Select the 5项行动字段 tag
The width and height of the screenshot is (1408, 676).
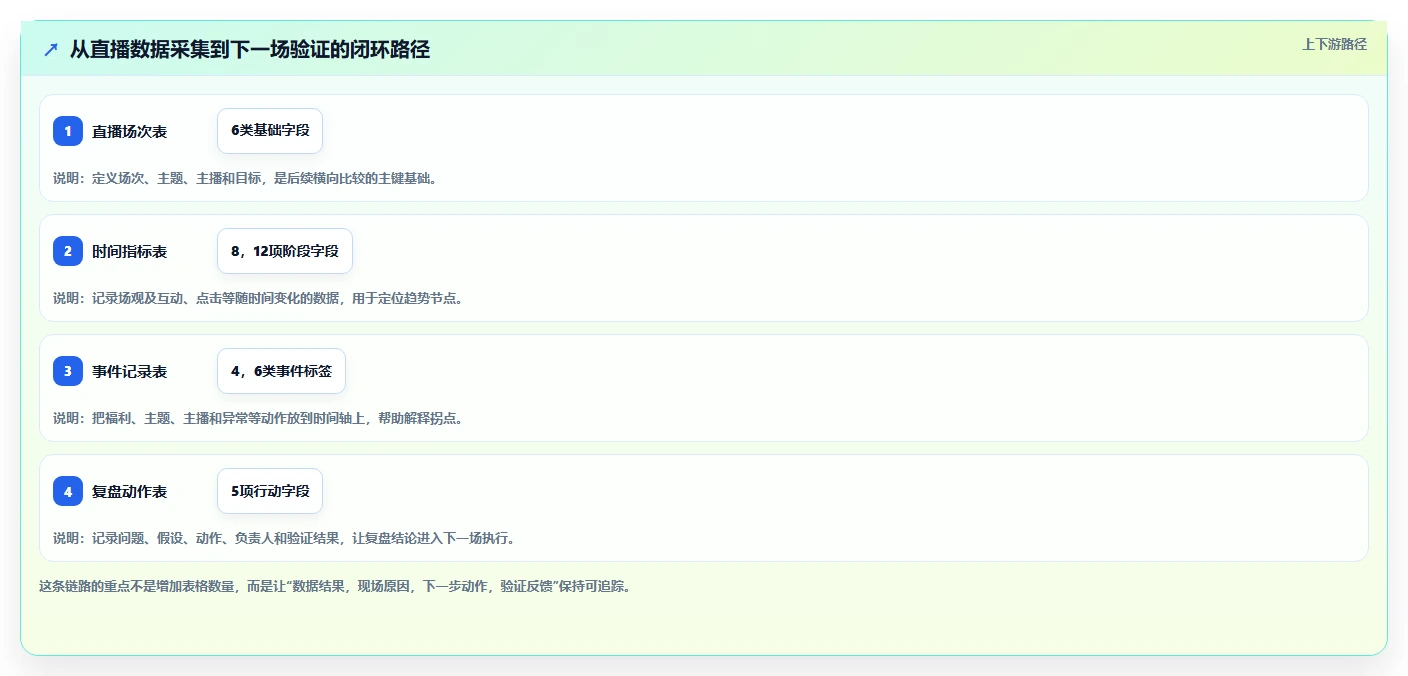click(x=270, y=491)
